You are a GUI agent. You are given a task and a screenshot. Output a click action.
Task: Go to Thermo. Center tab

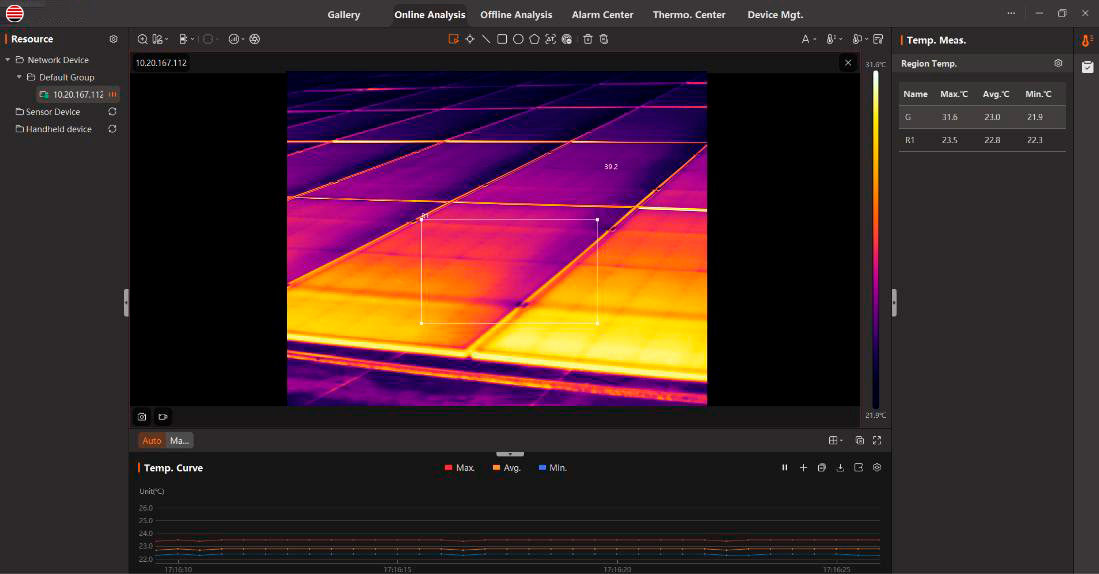click(689, 15)
